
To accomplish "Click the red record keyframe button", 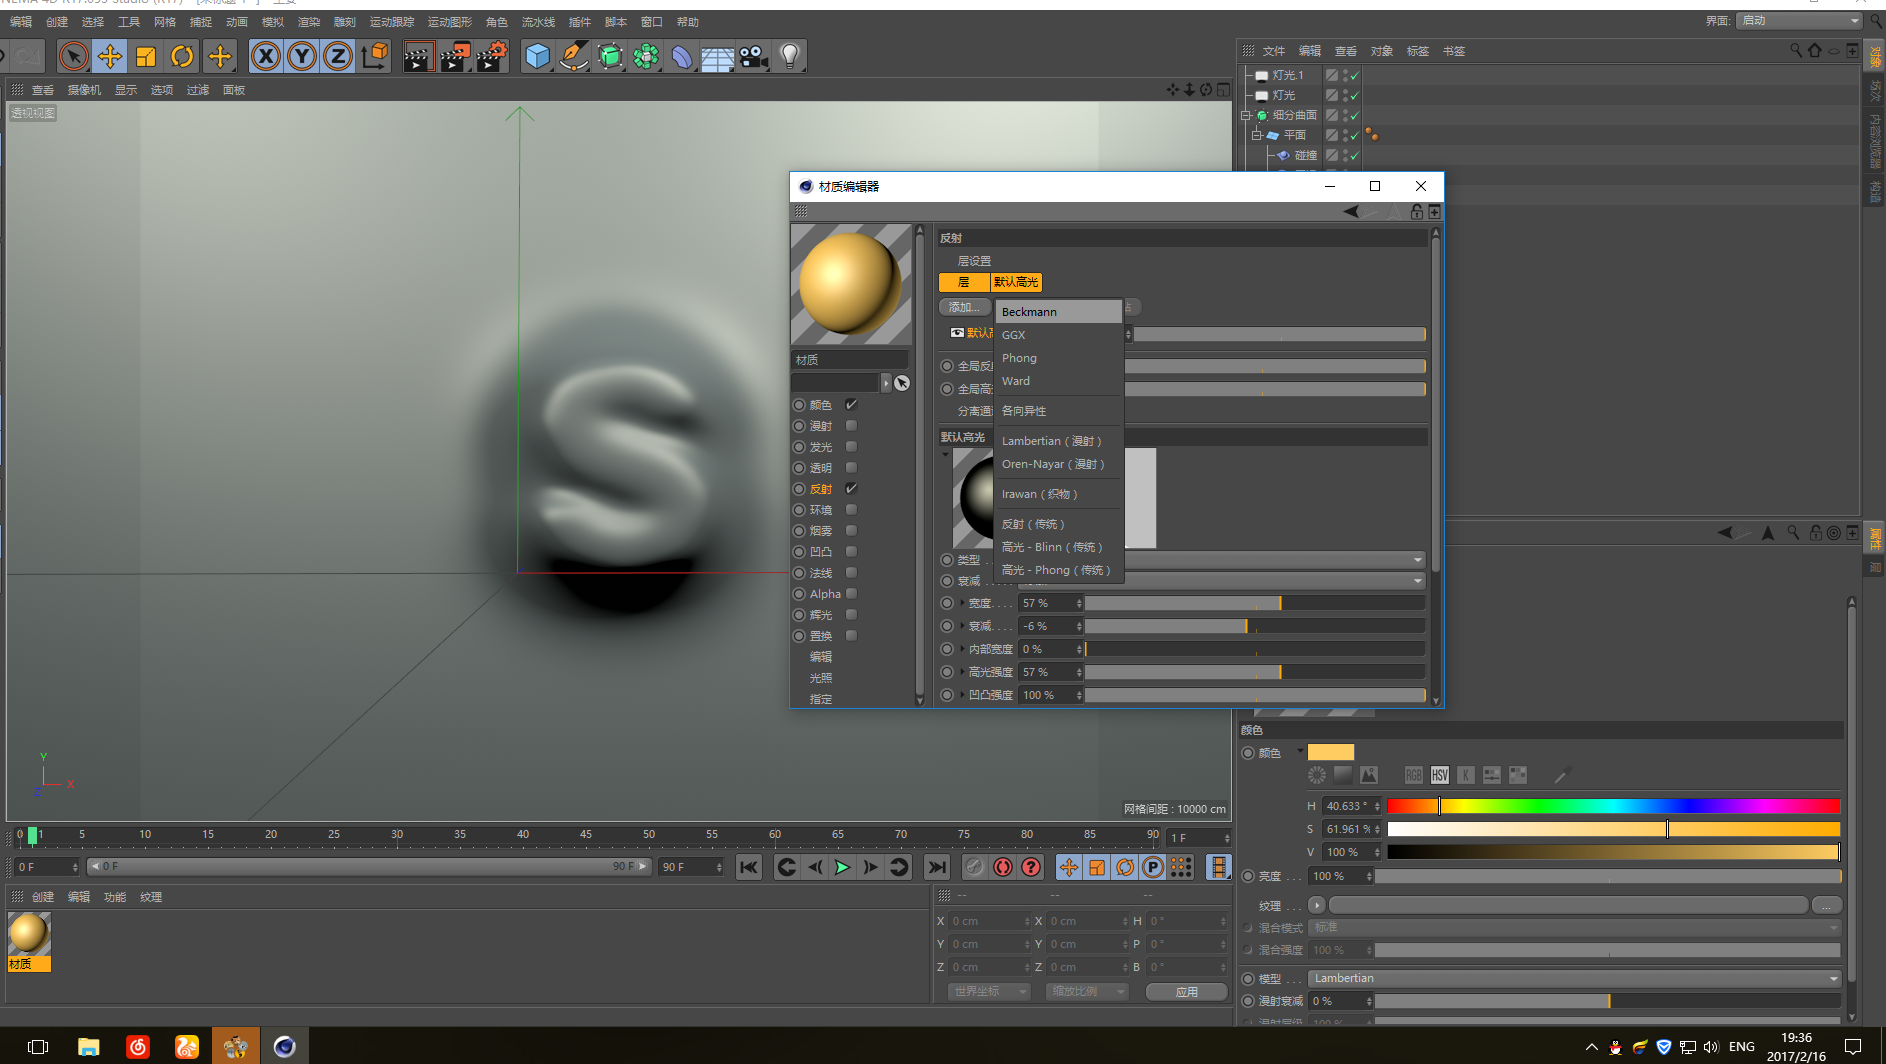I will [1003, 867].
